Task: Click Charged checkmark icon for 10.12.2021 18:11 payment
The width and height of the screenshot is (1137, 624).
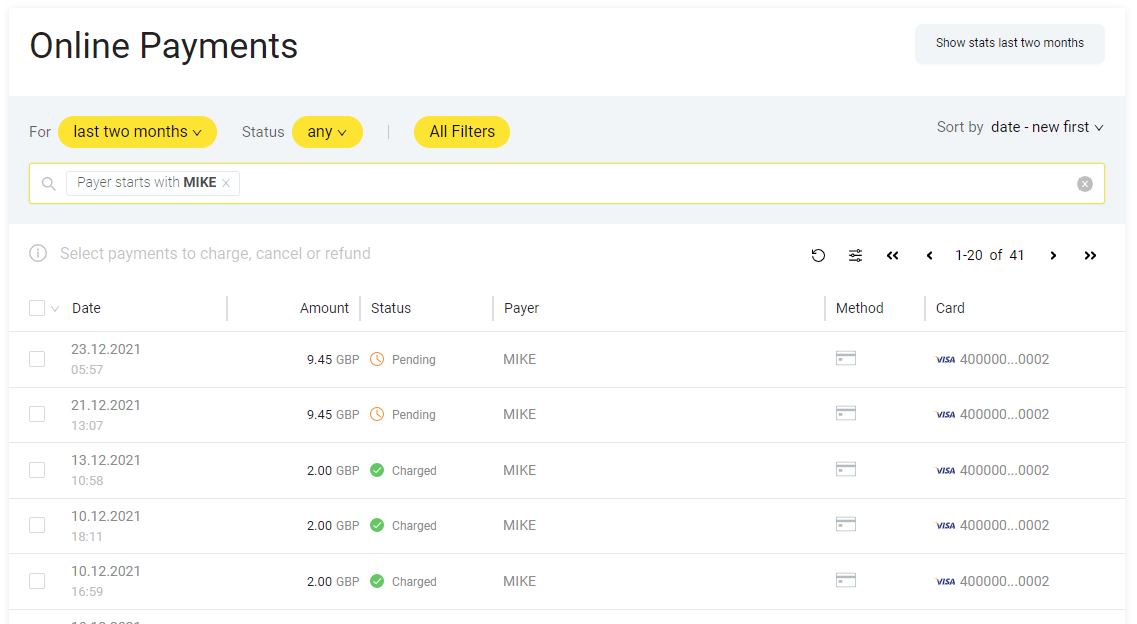Action: click(377, 525)
